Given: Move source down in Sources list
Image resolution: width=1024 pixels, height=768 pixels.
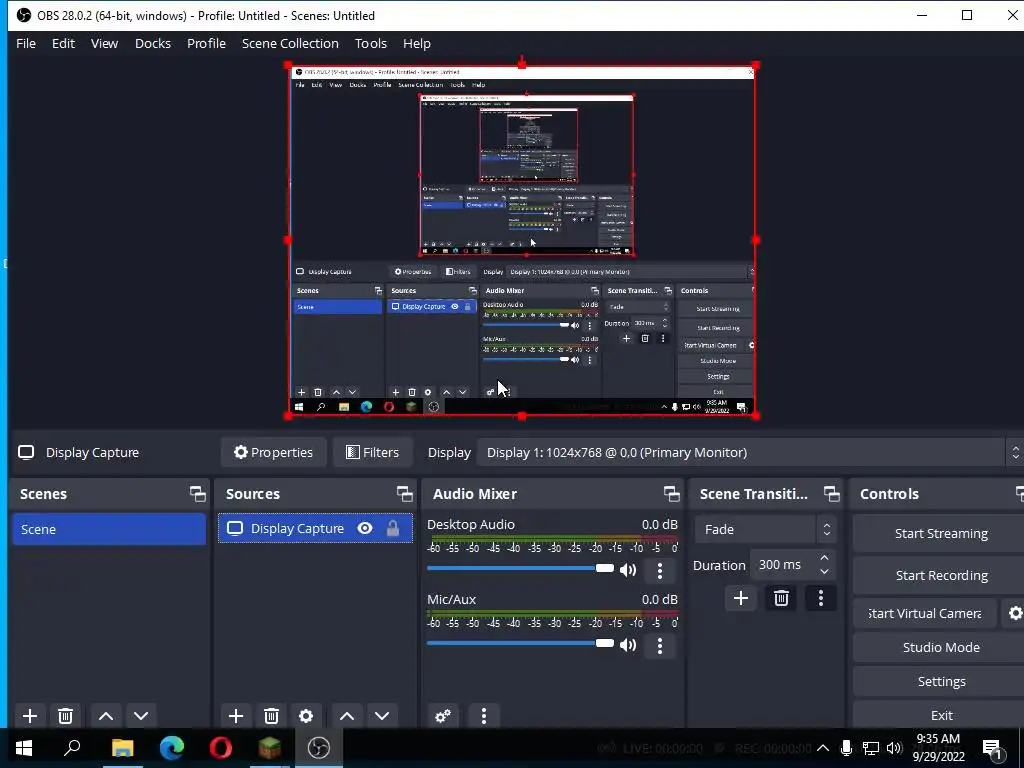Looking at the screenshot, I should click(382, 716).
